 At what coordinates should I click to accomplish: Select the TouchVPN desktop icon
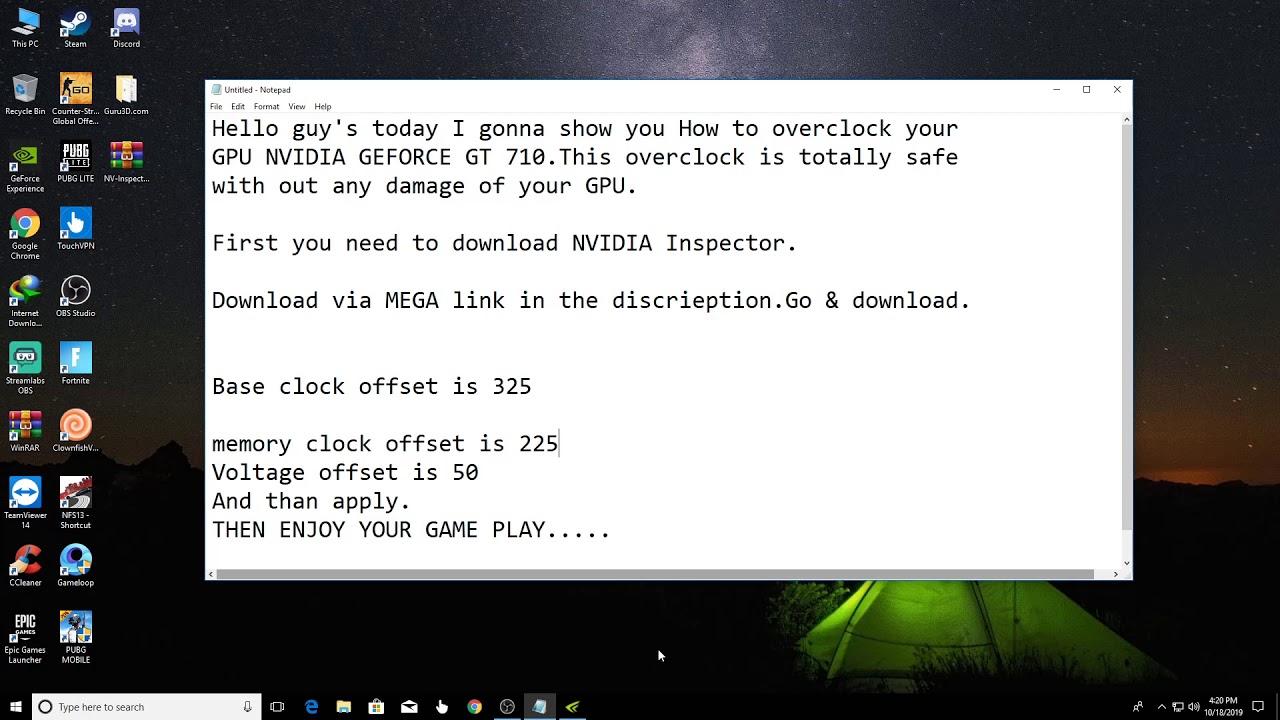coord(75,229)
